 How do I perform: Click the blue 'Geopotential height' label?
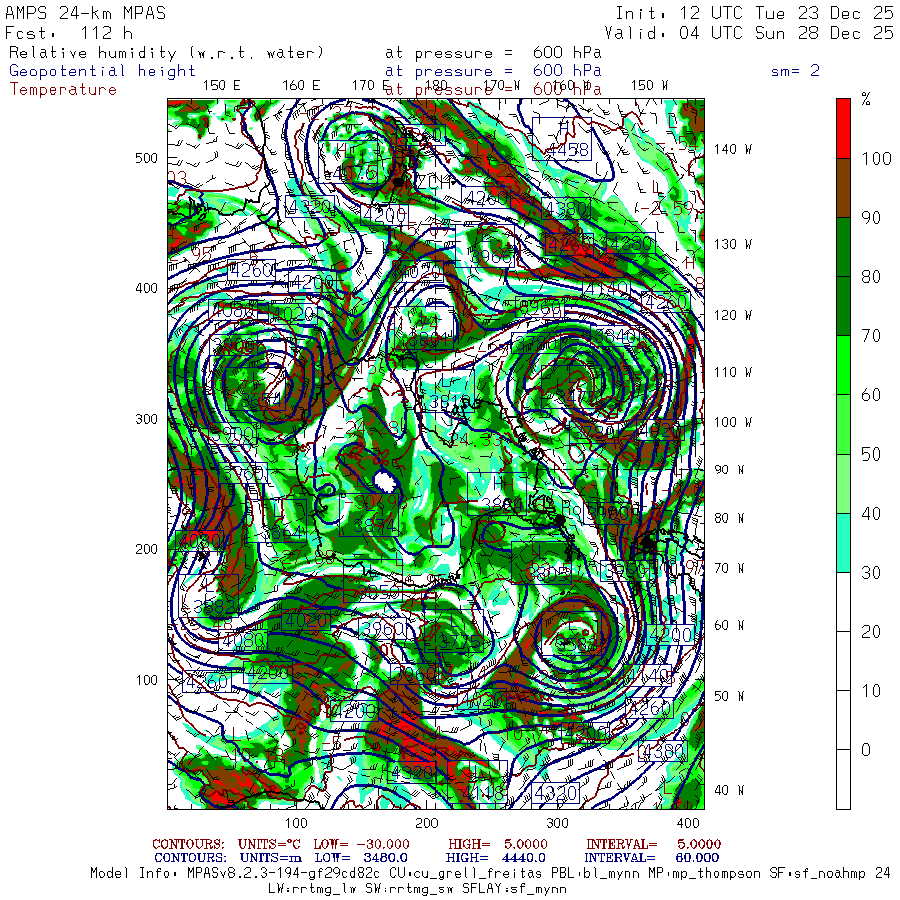click(102, 71)
